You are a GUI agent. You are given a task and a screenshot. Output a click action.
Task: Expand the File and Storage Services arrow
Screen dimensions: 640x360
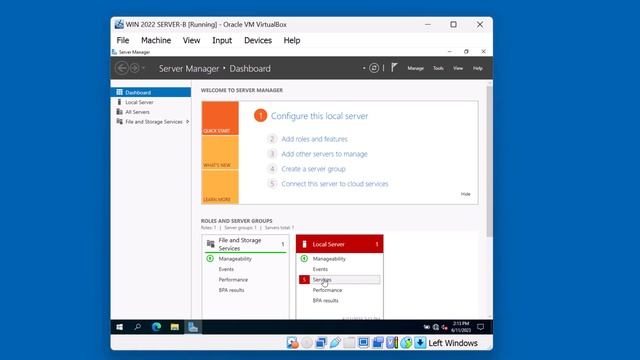187,122
